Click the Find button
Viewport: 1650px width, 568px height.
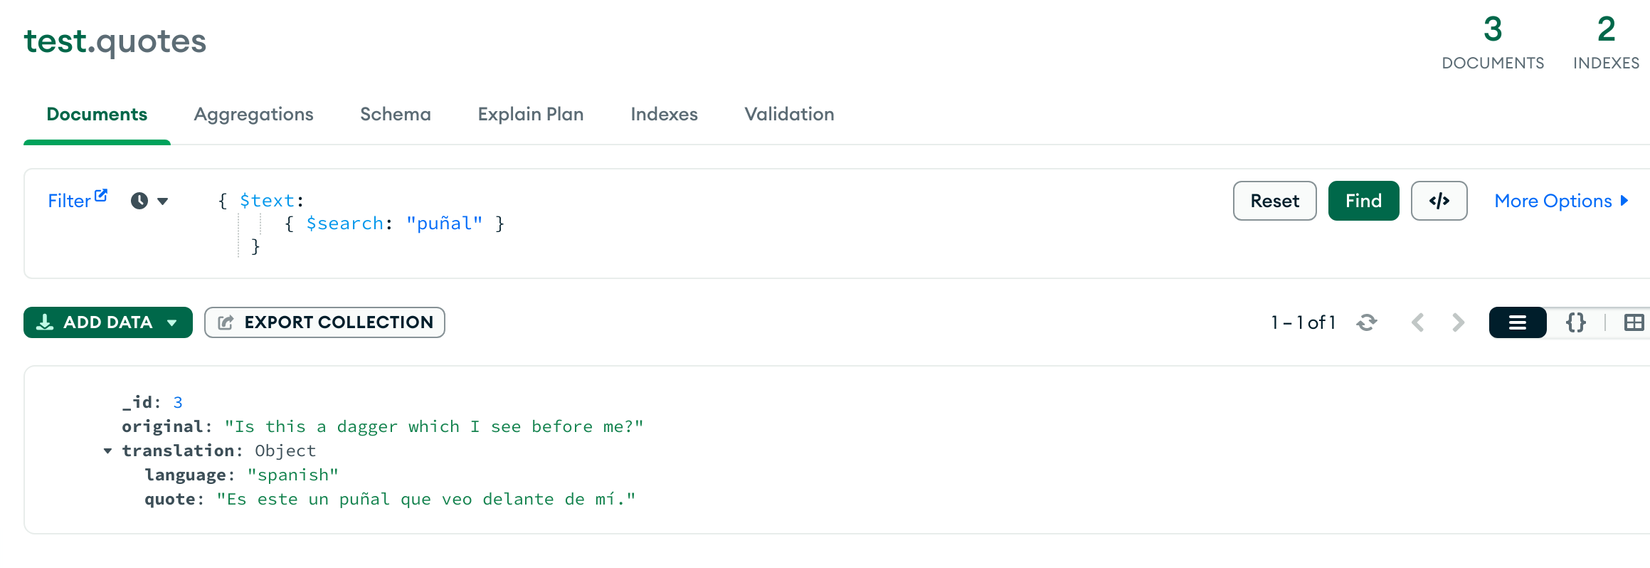click(x=1363, y=201)
